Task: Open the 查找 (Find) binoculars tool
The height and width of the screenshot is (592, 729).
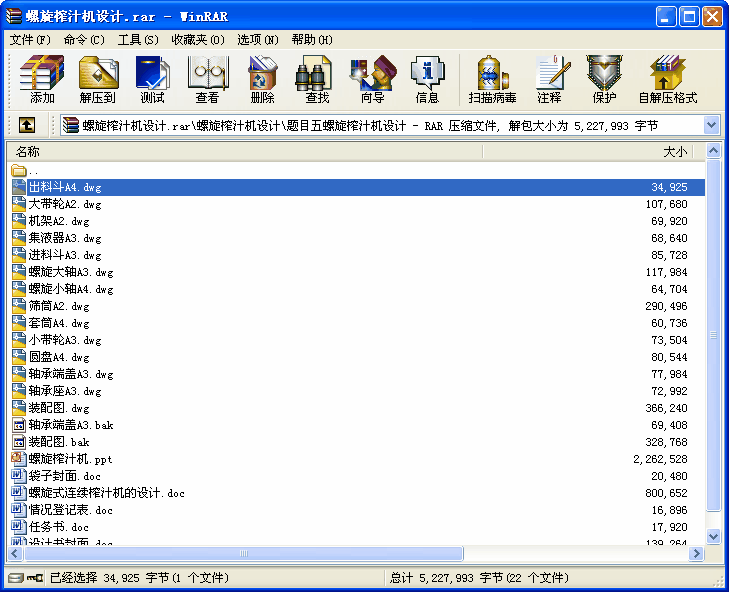Action: point(317,79)
